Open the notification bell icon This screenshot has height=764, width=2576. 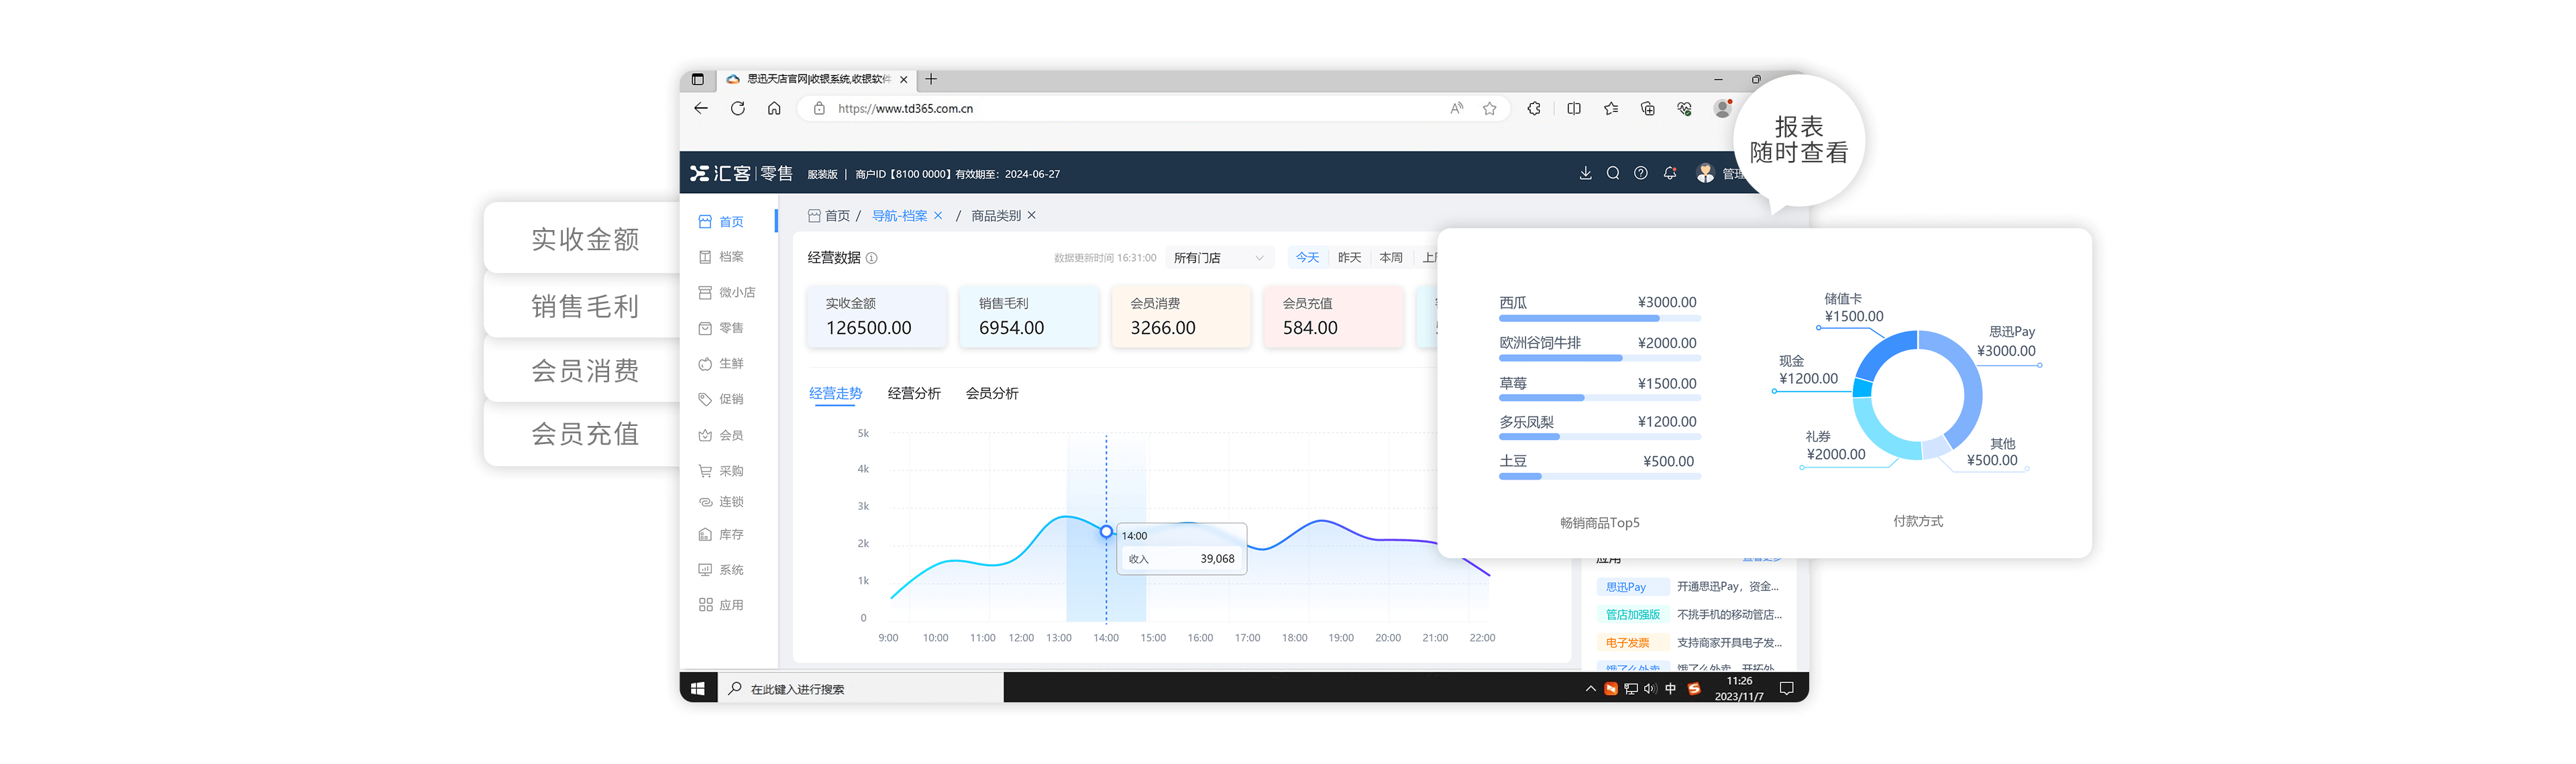1670,173
